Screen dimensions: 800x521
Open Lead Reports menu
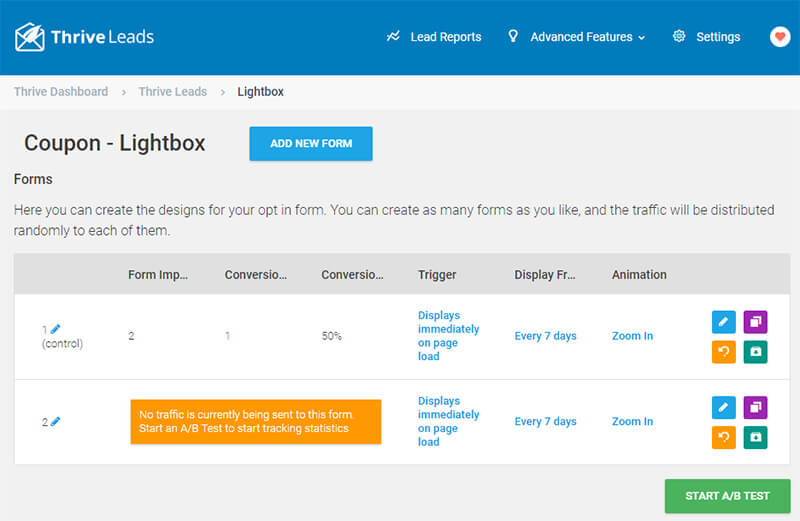tap(445, 37)
